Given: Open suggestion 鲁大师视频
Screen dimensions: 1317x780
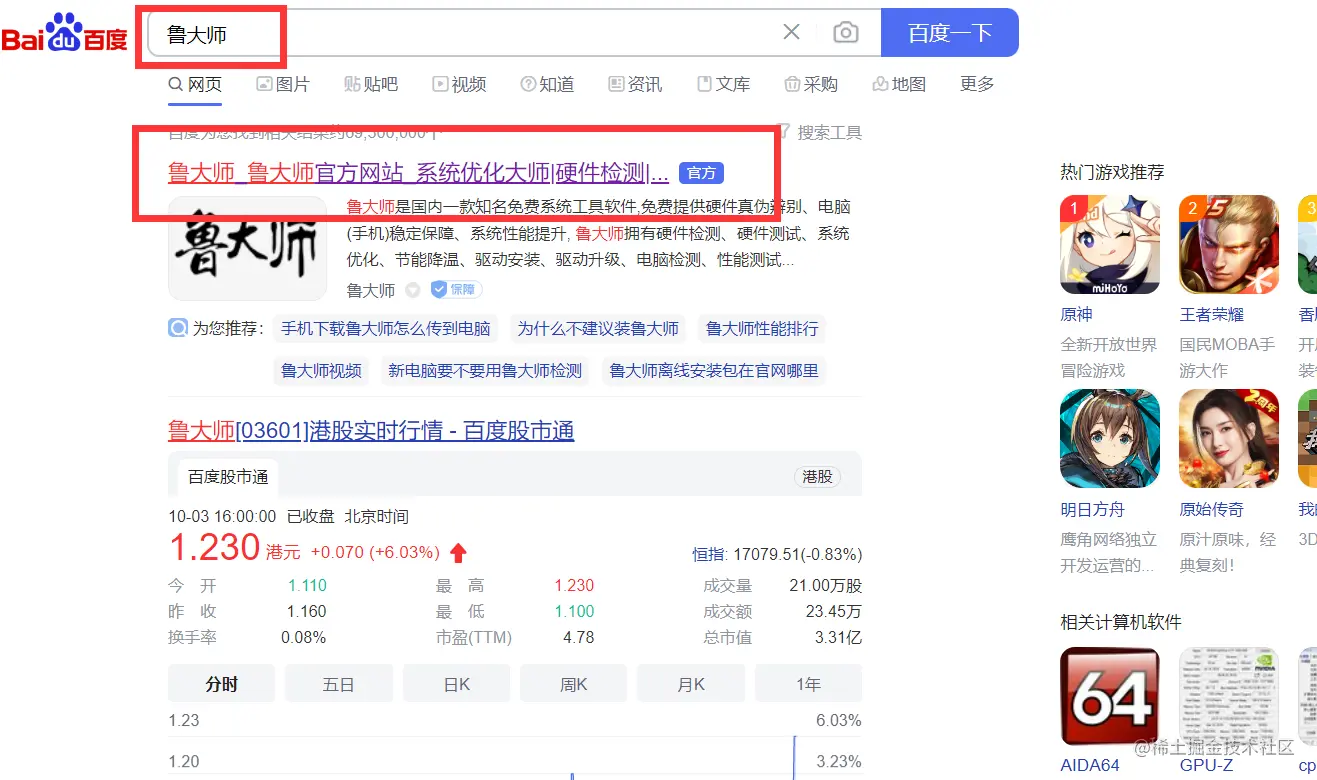Looking at the screenshot, I should [321, 371].
